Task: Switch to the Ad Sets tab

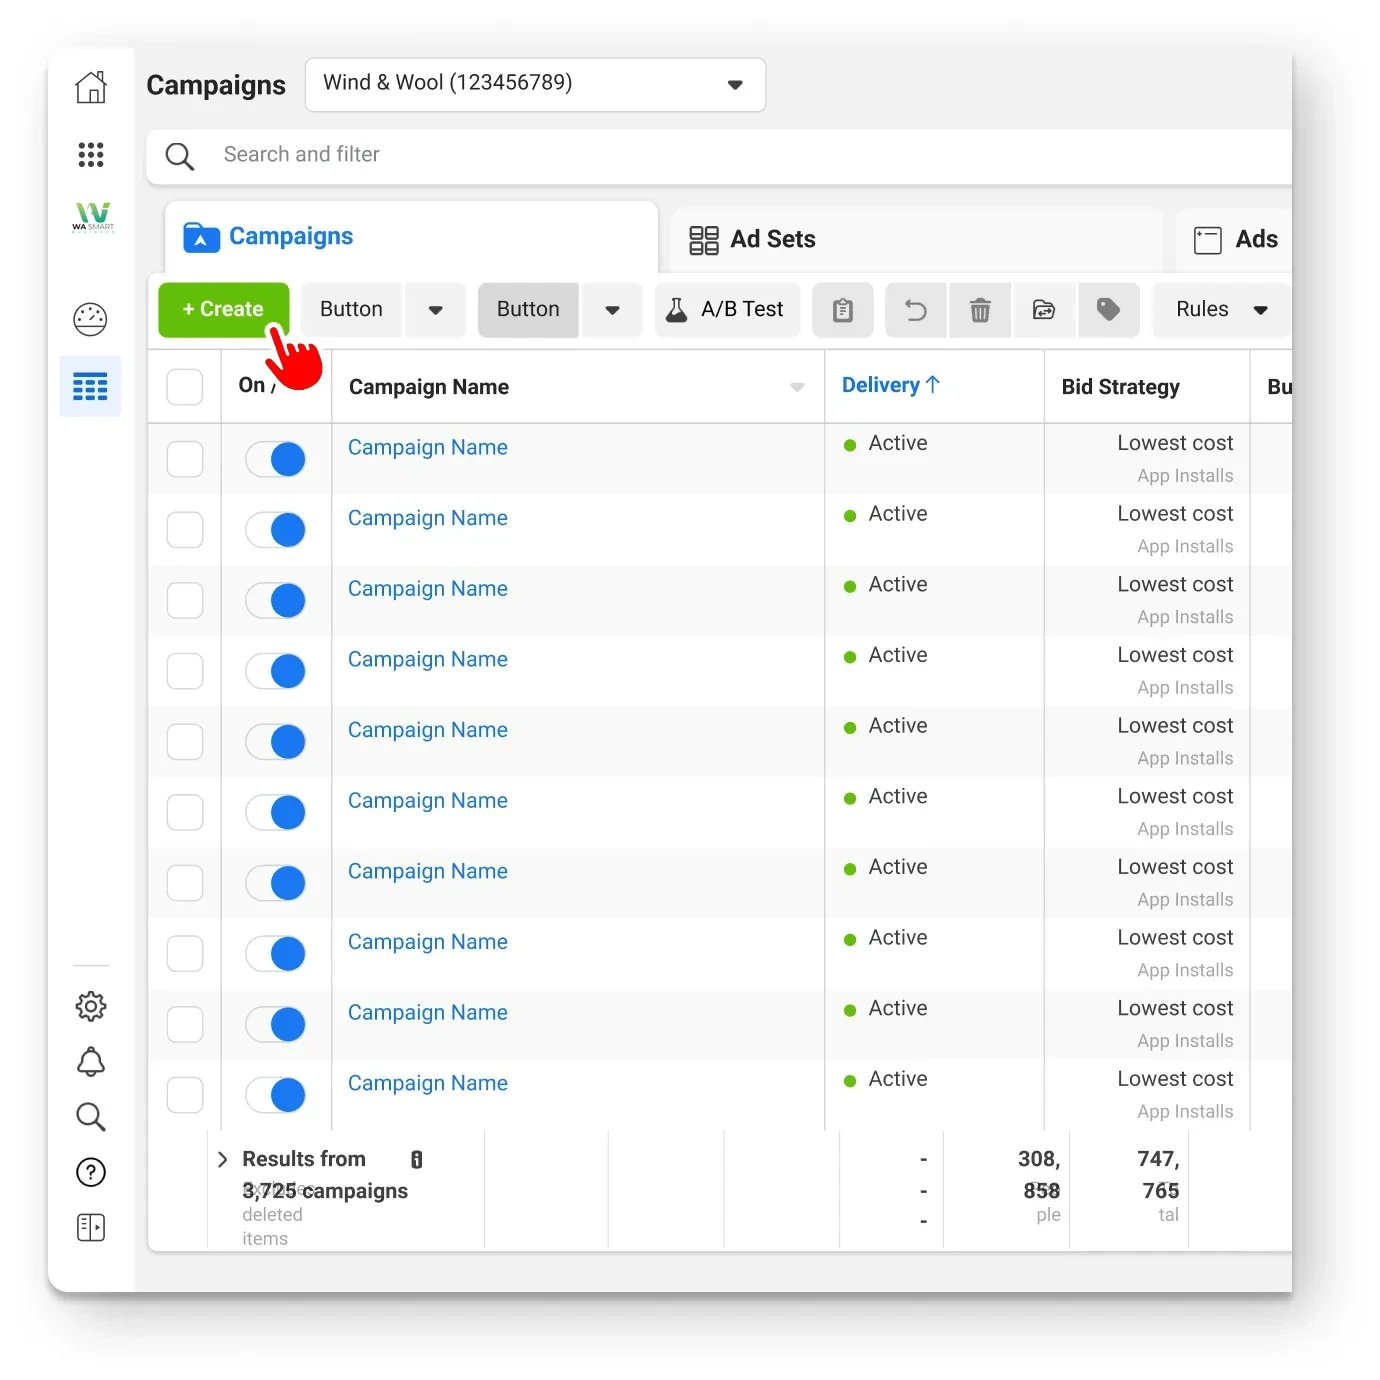Action: pyautogui.click(x=916, y=240)
